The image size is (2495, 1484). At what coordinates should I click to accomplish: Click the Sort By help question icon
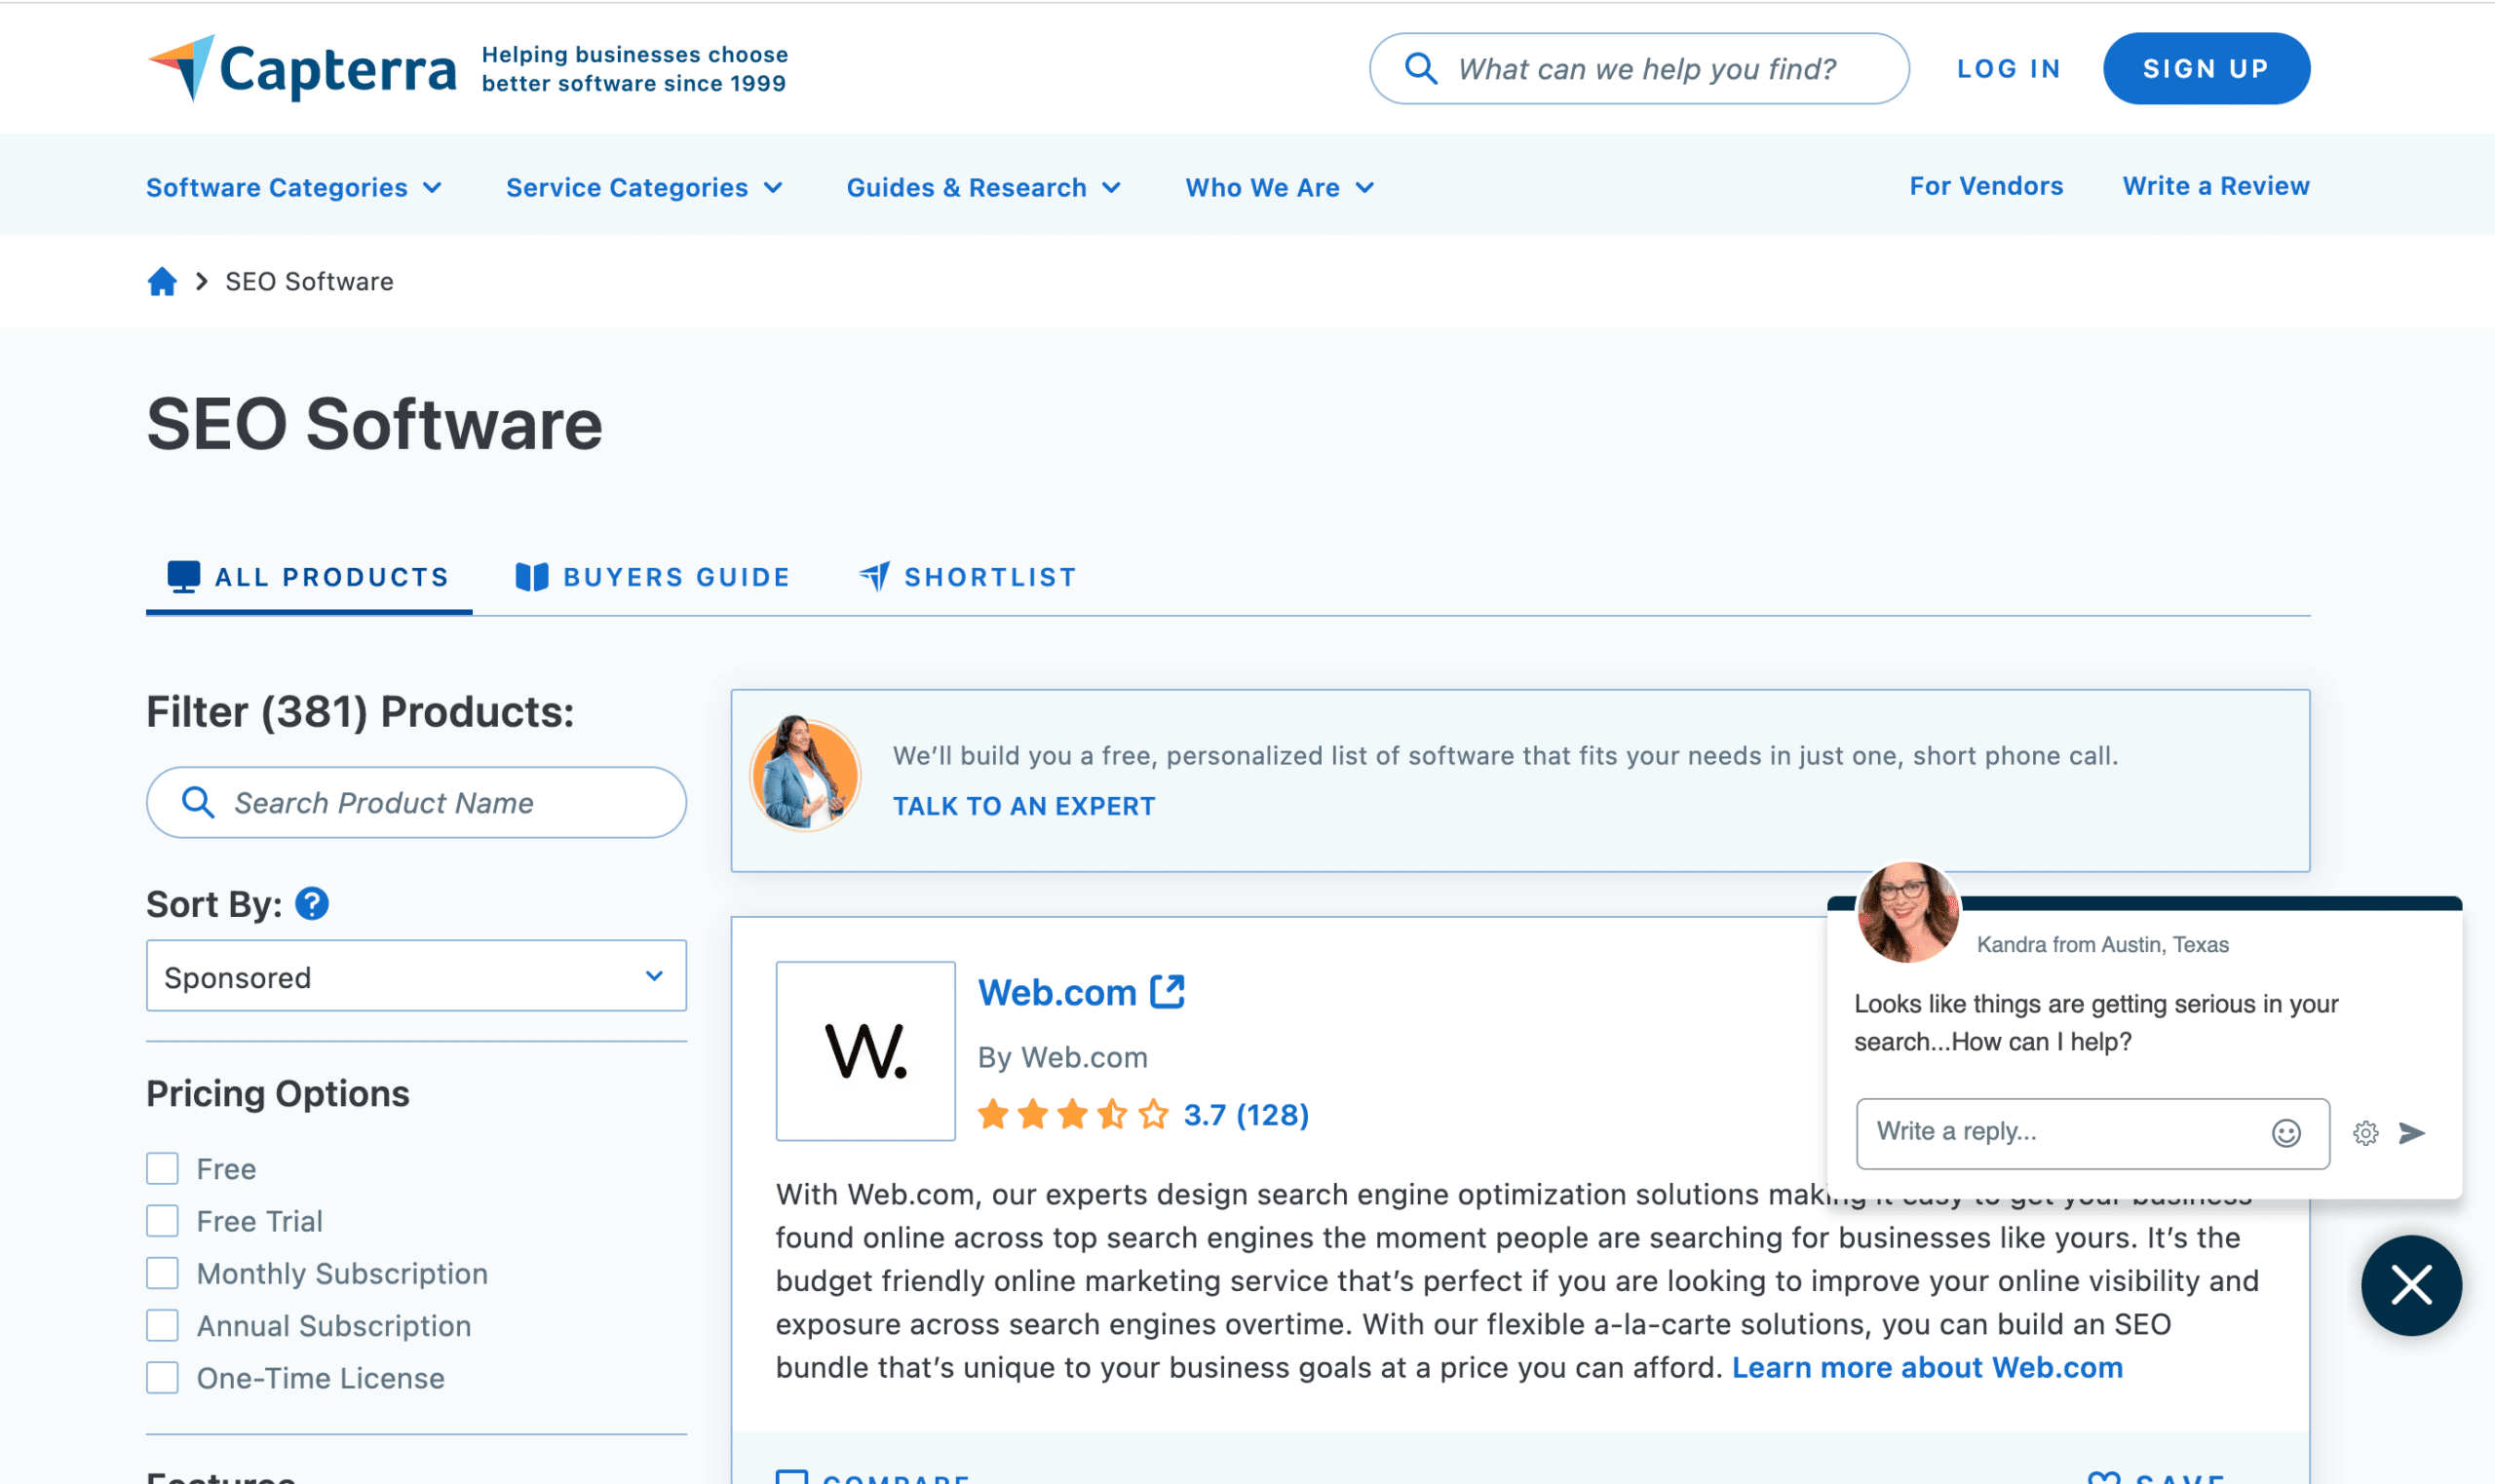click(x=312, y=904)
